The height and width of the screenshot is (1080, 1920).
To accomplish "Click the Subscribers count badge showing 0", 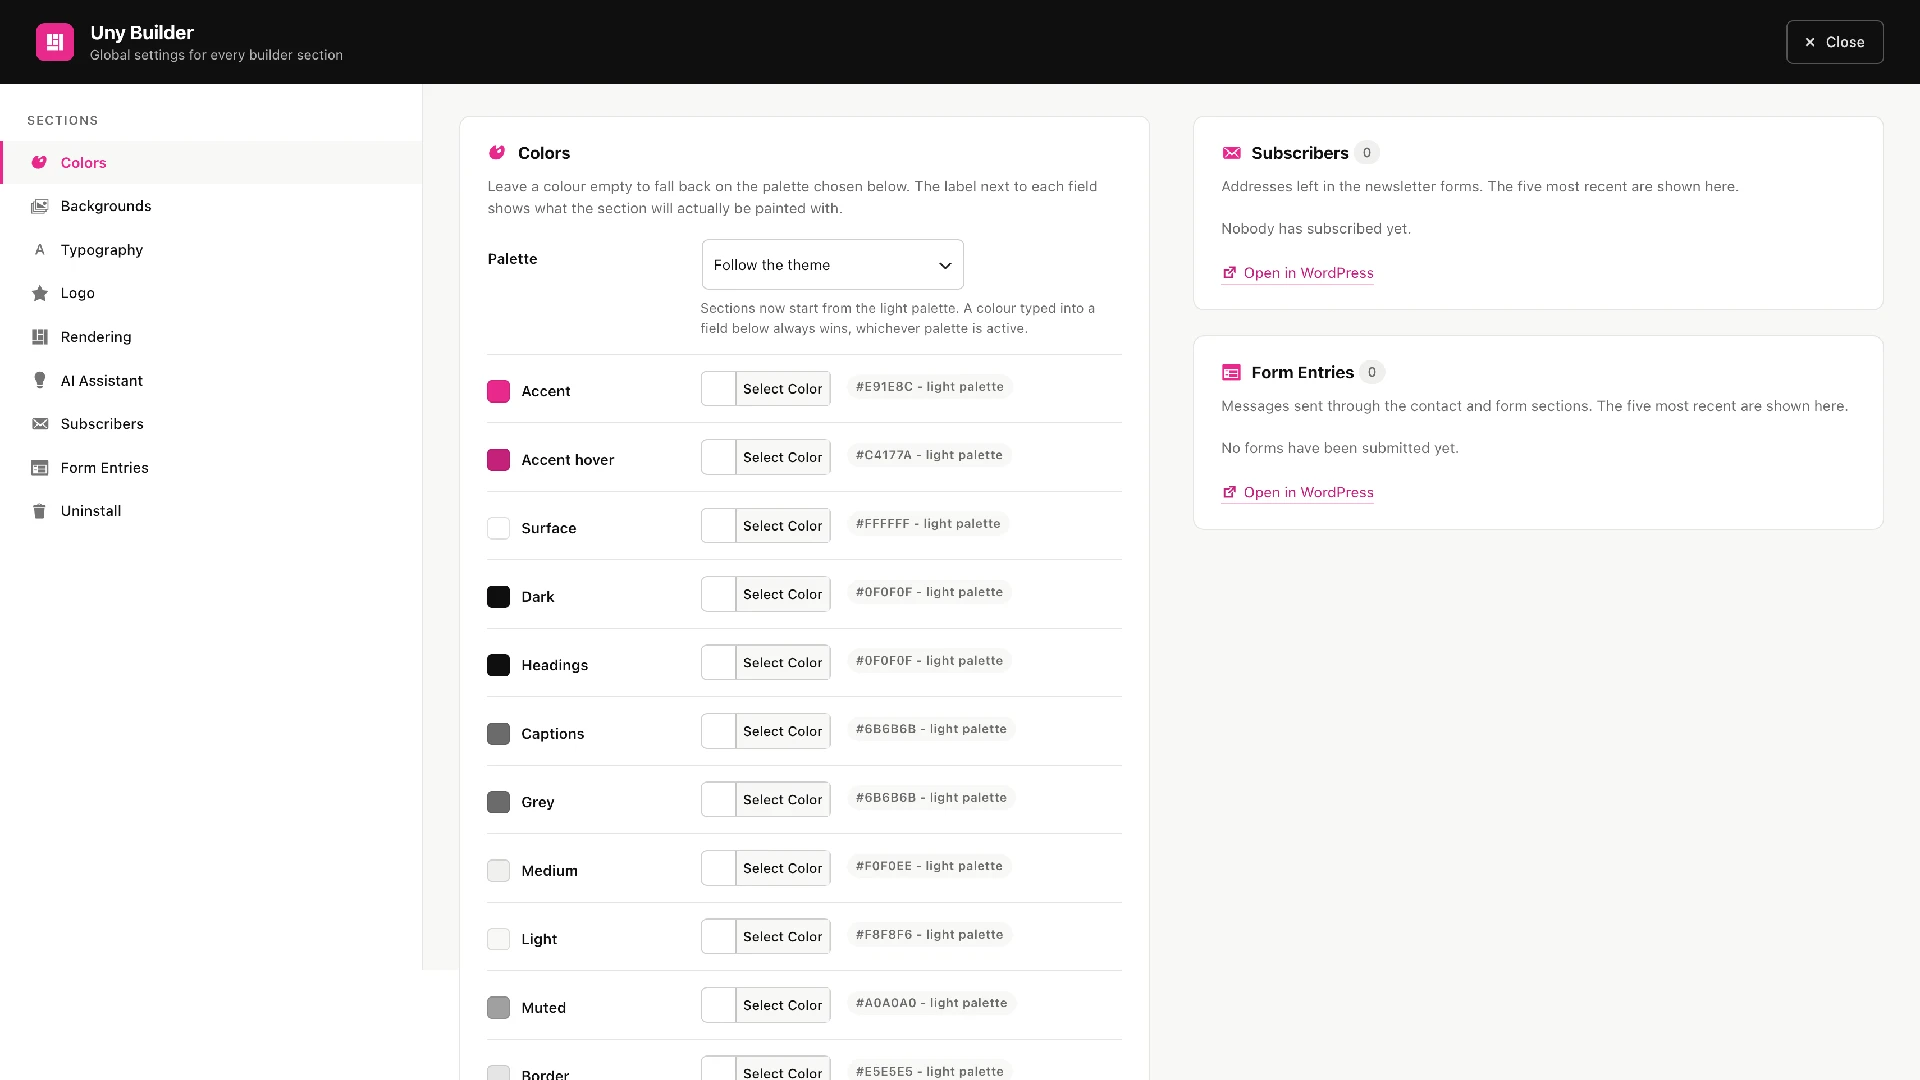I will (x=1367, y=152).
